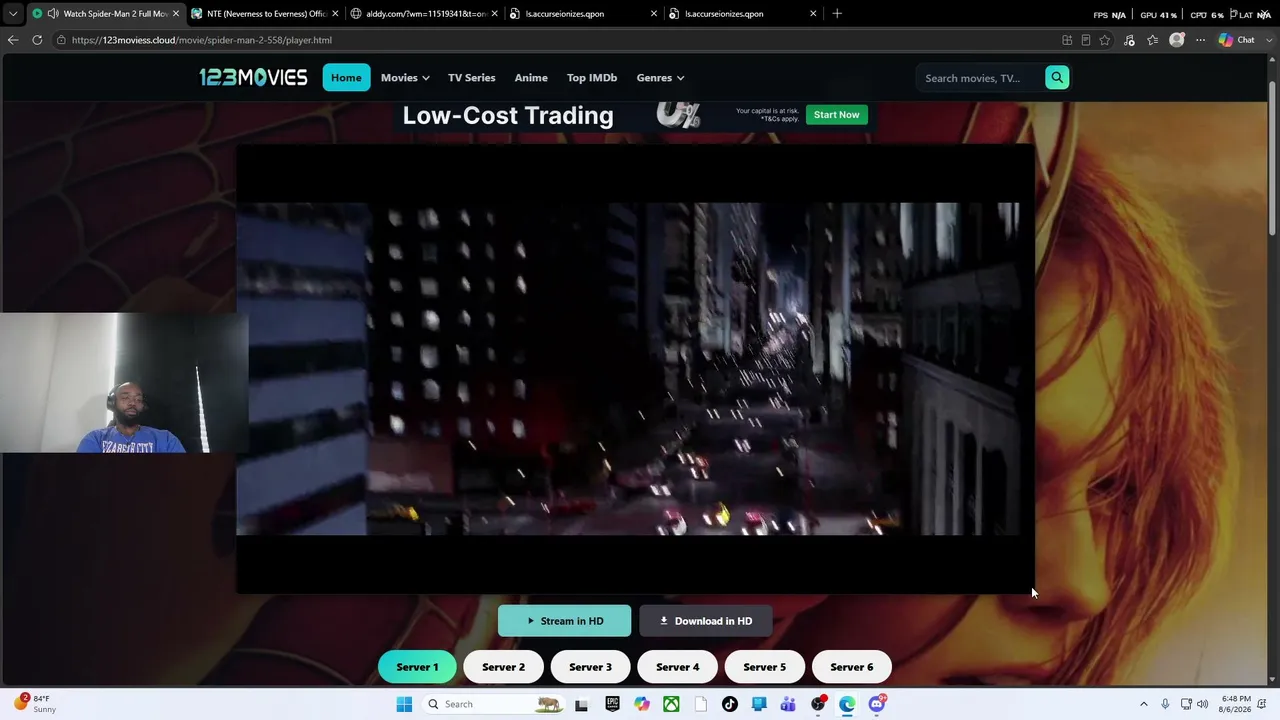
Task: Select Server 2
Action: (503, 667)
